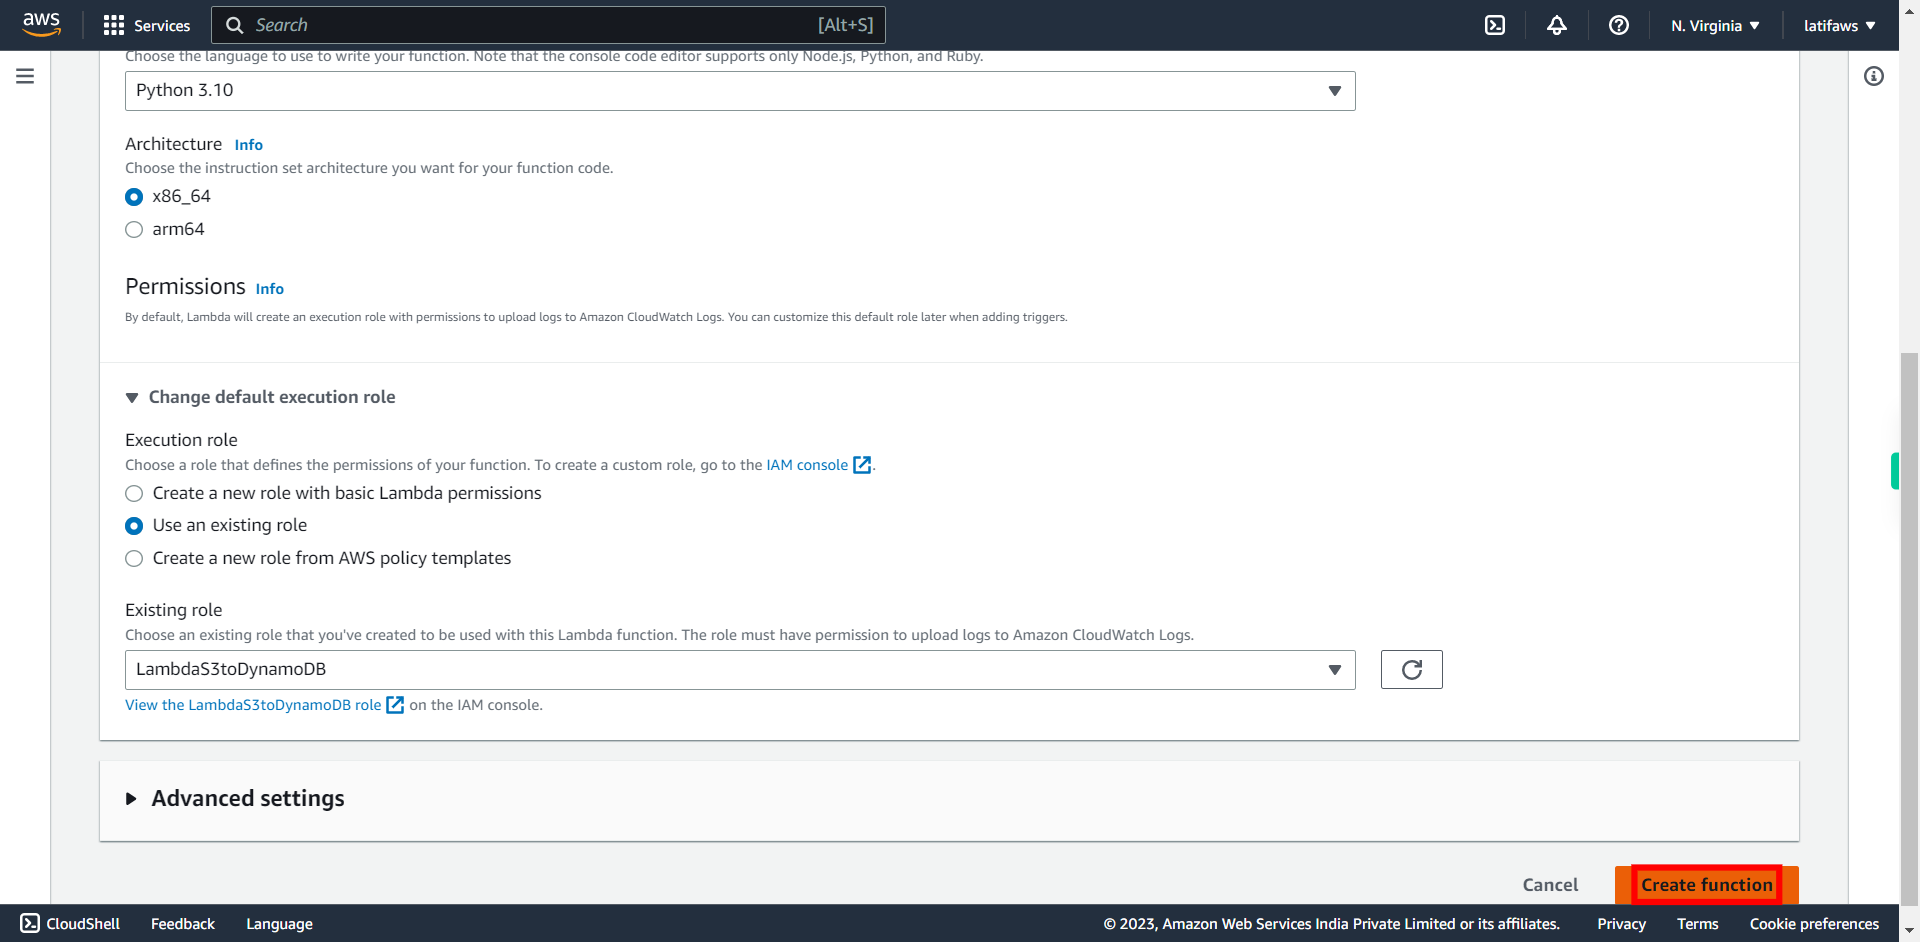Open Feedback in the footer

[183, 924]
